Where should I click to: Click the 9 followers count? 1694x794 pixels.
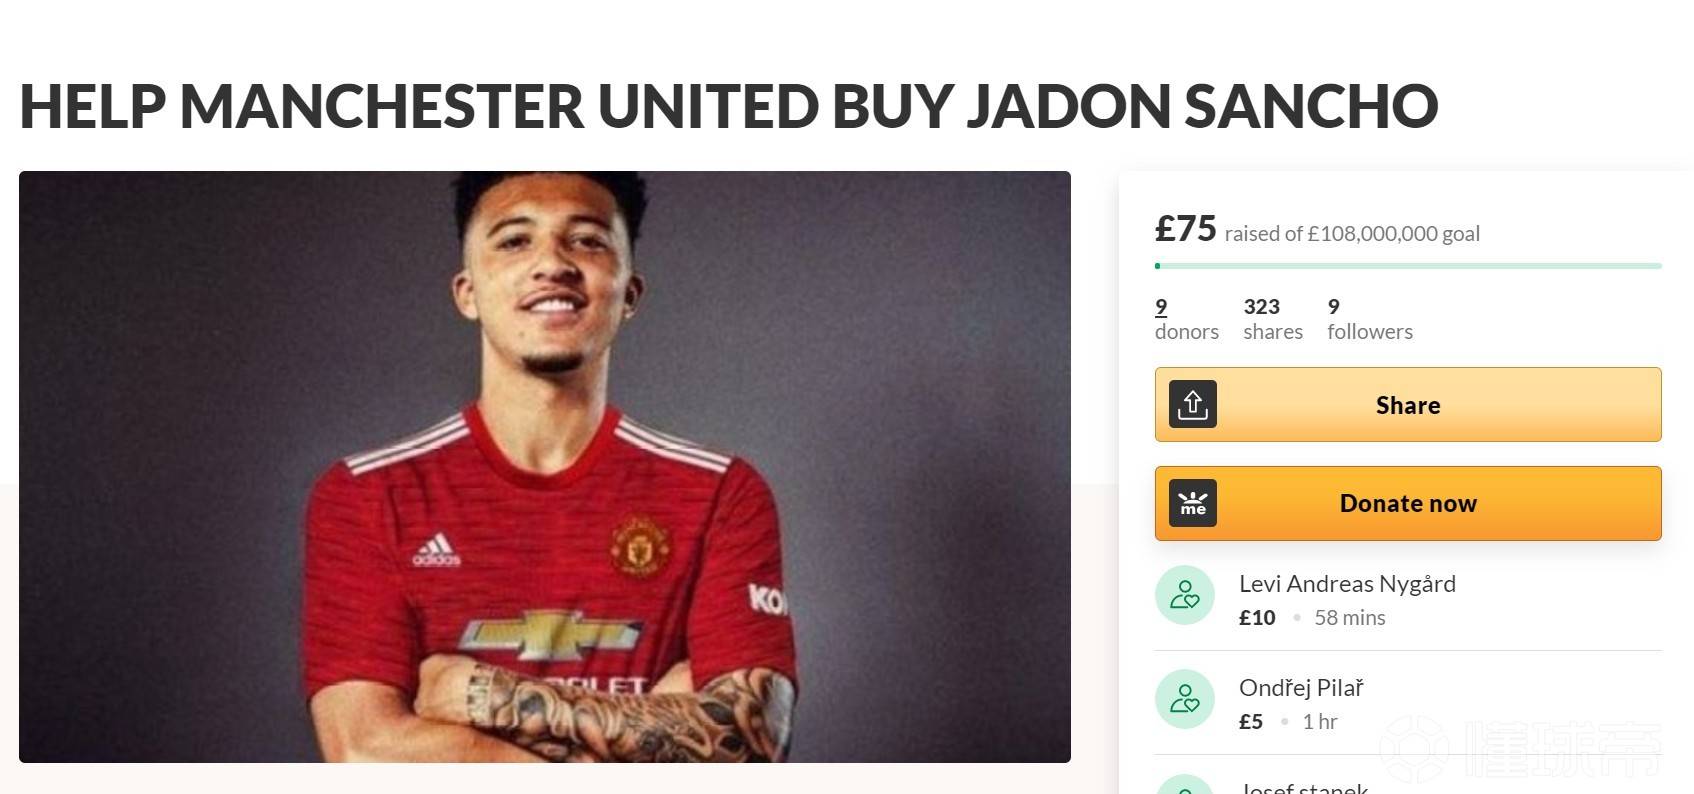point(1370,319)
